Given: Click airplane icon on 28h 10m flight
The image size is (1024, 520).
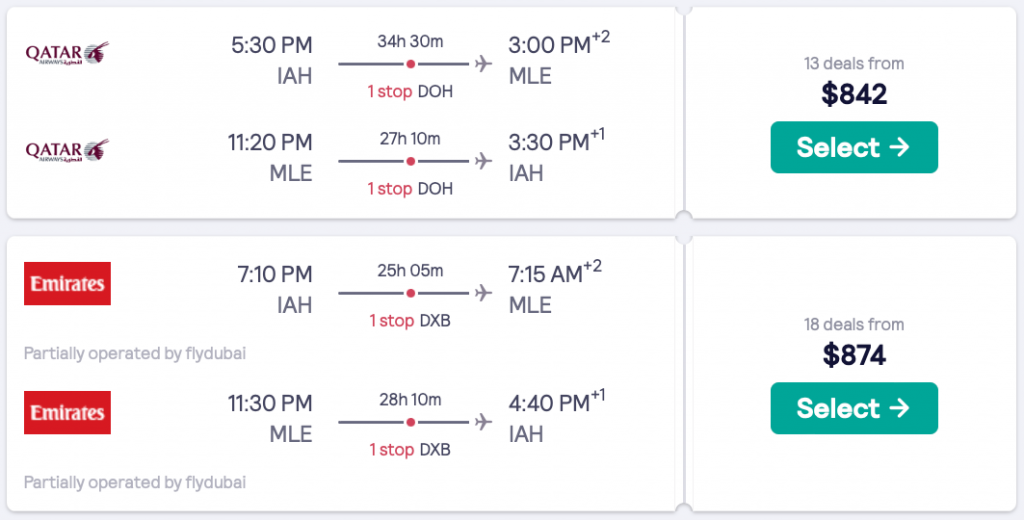Looking at the screenshot, I should (x=484, y=422).
